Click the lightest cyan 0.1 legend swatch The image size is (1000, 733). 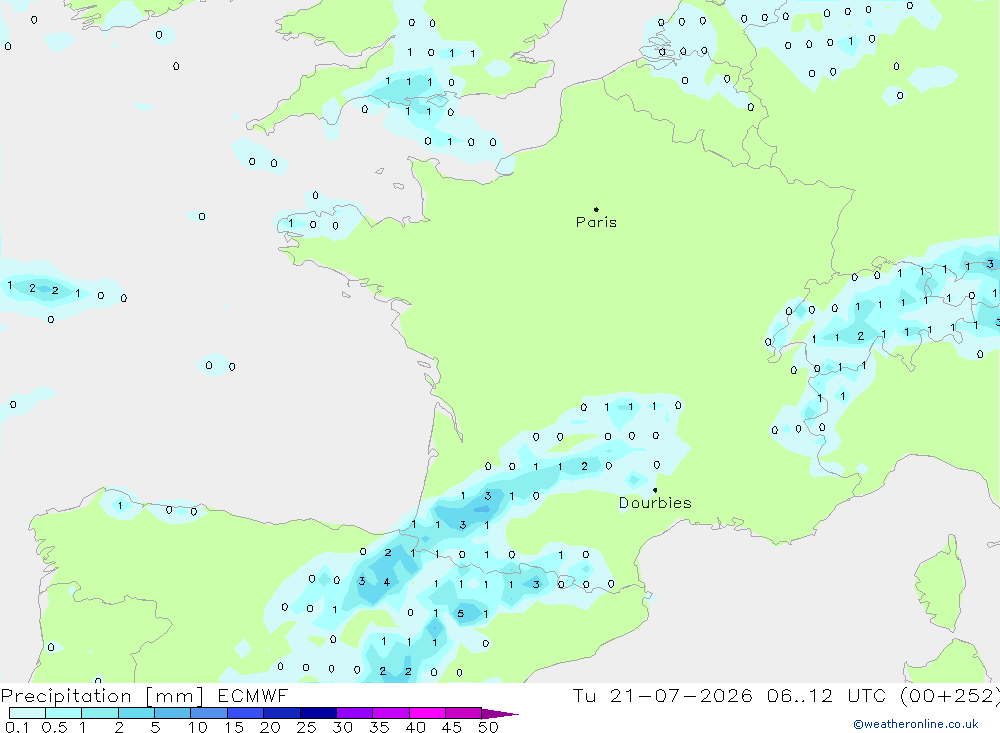27,713
